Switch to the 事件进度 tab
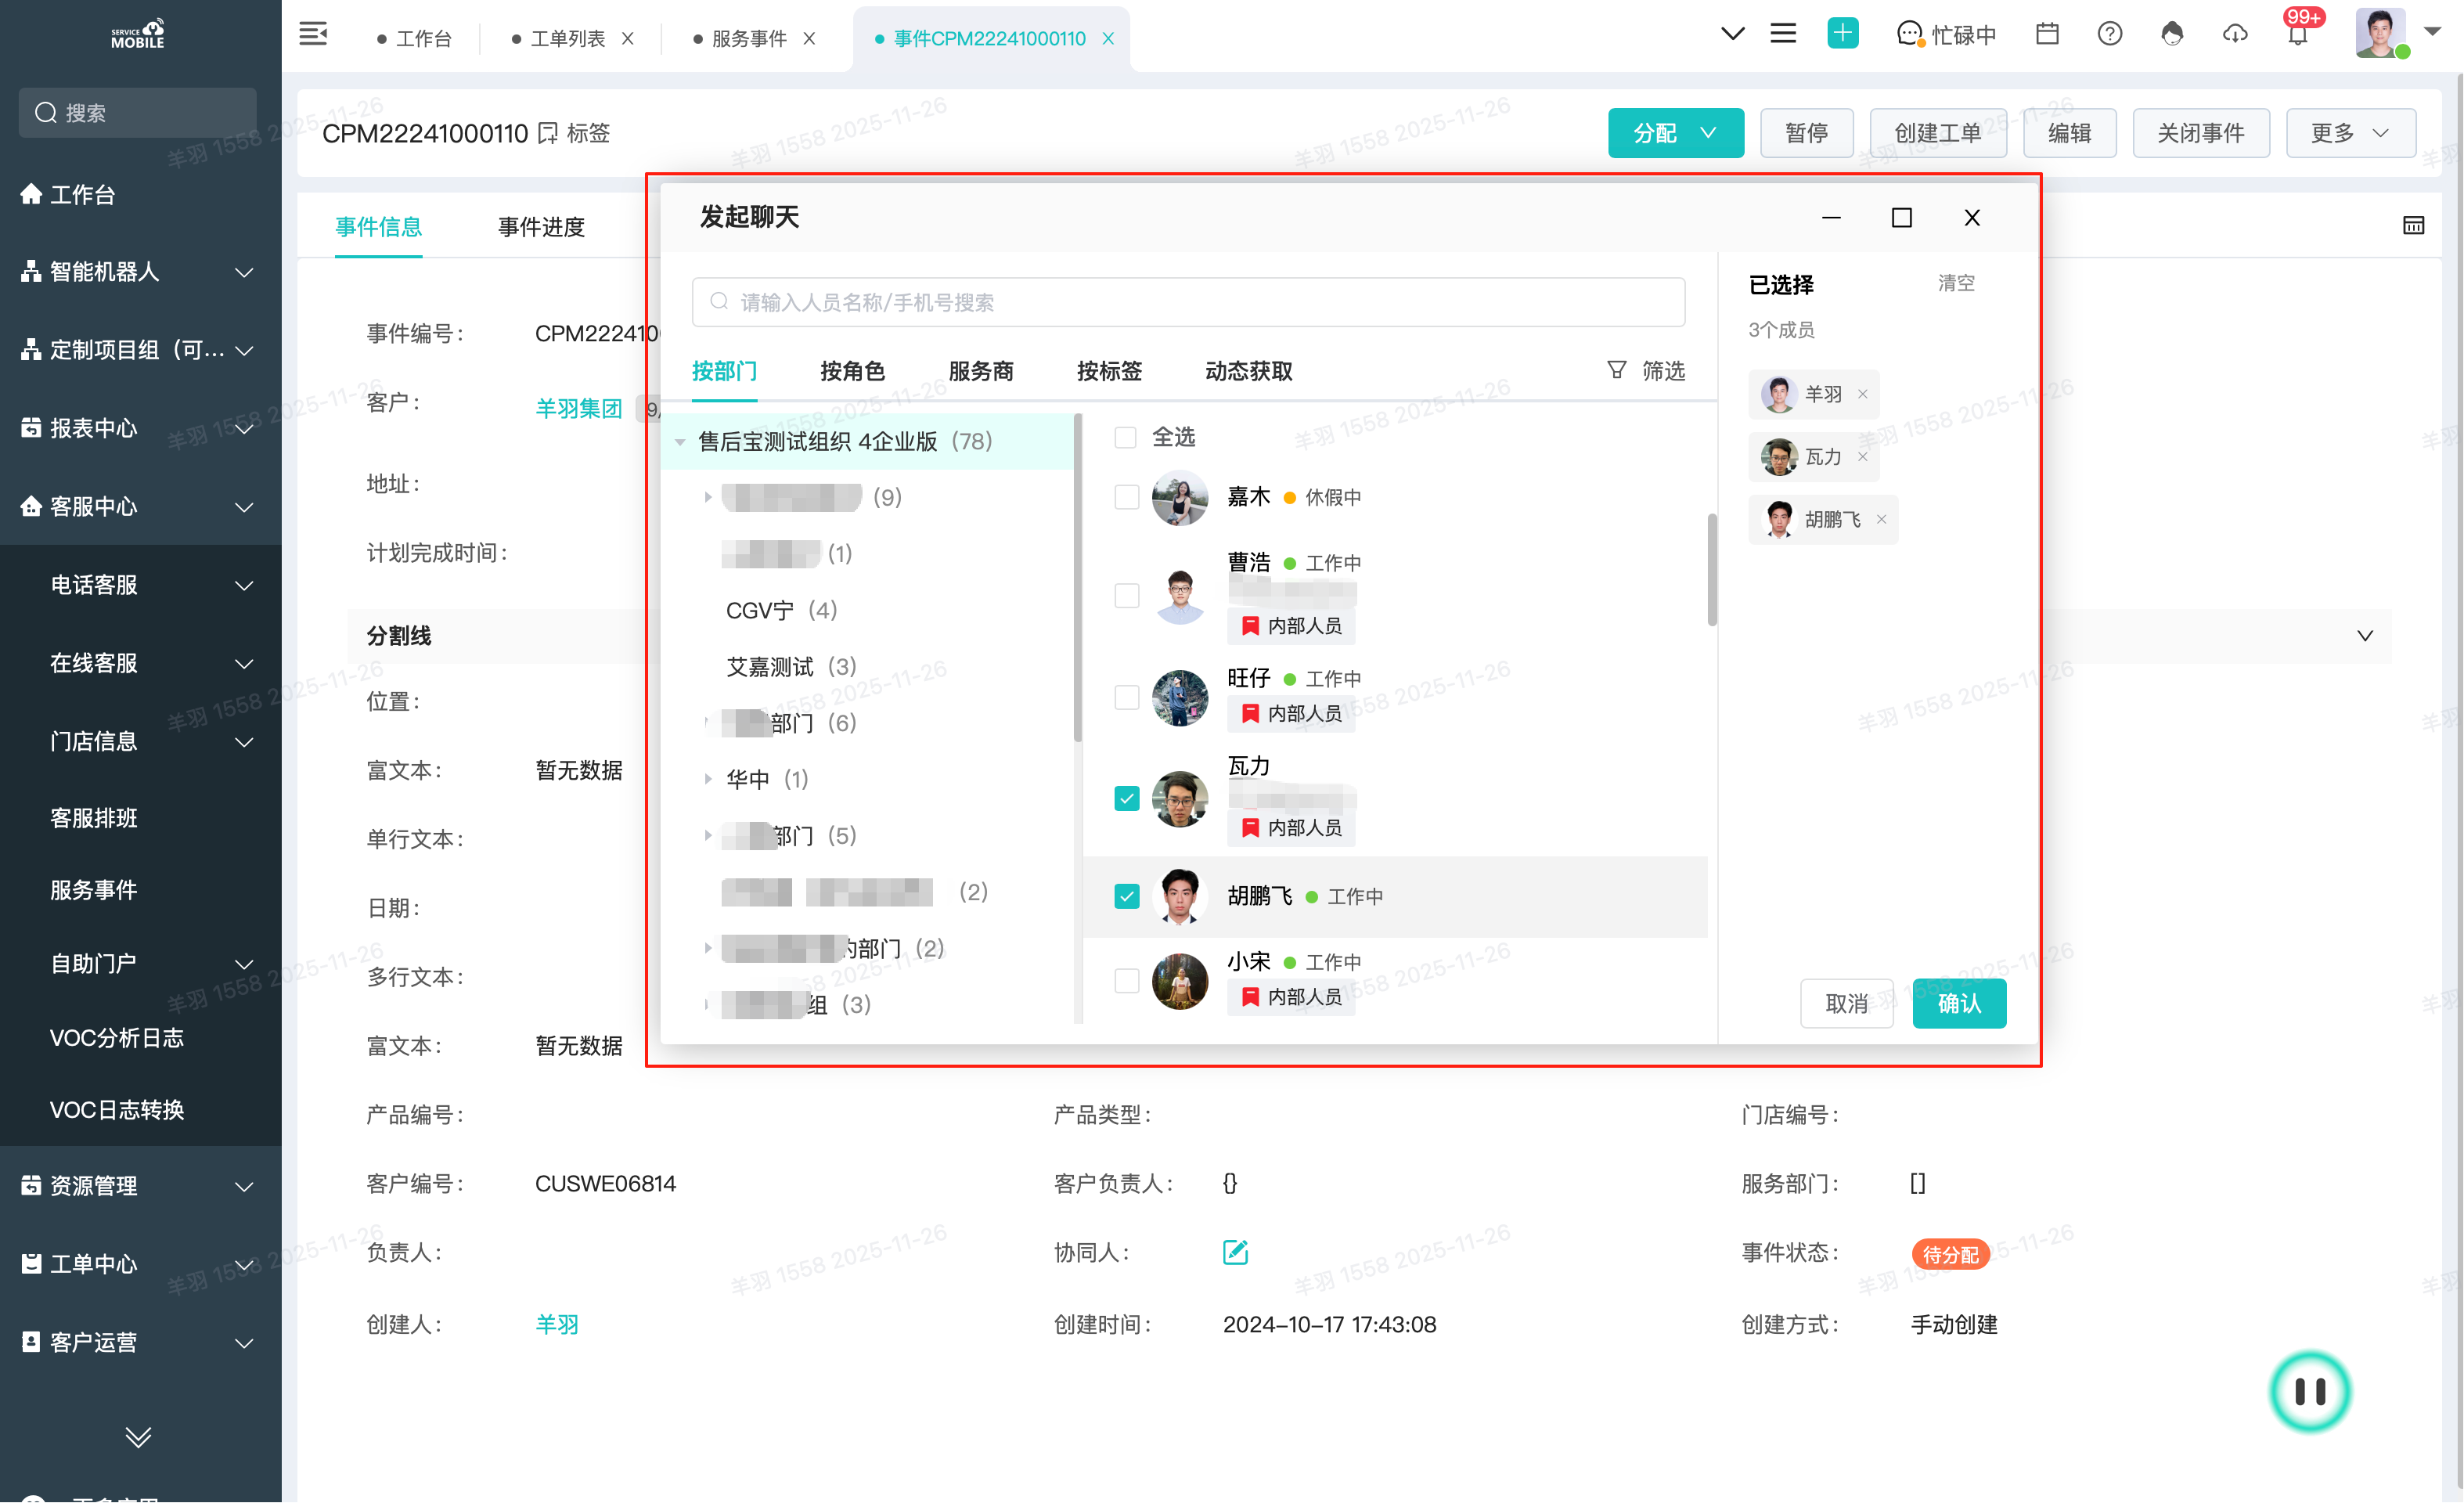Screen dimensions: 2464x1503 point(541,227)
